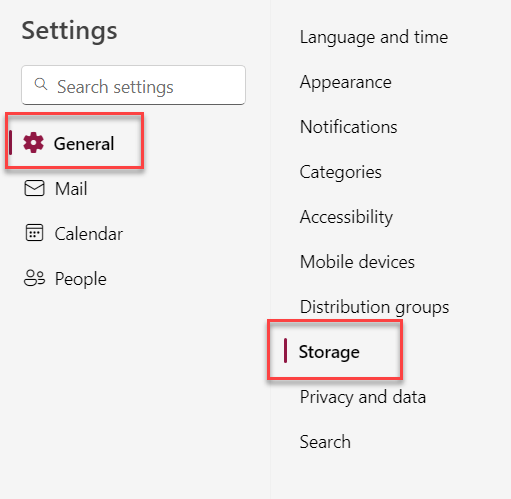
Task: Open Privacy and data settings
Action: [x=363, y=397]
